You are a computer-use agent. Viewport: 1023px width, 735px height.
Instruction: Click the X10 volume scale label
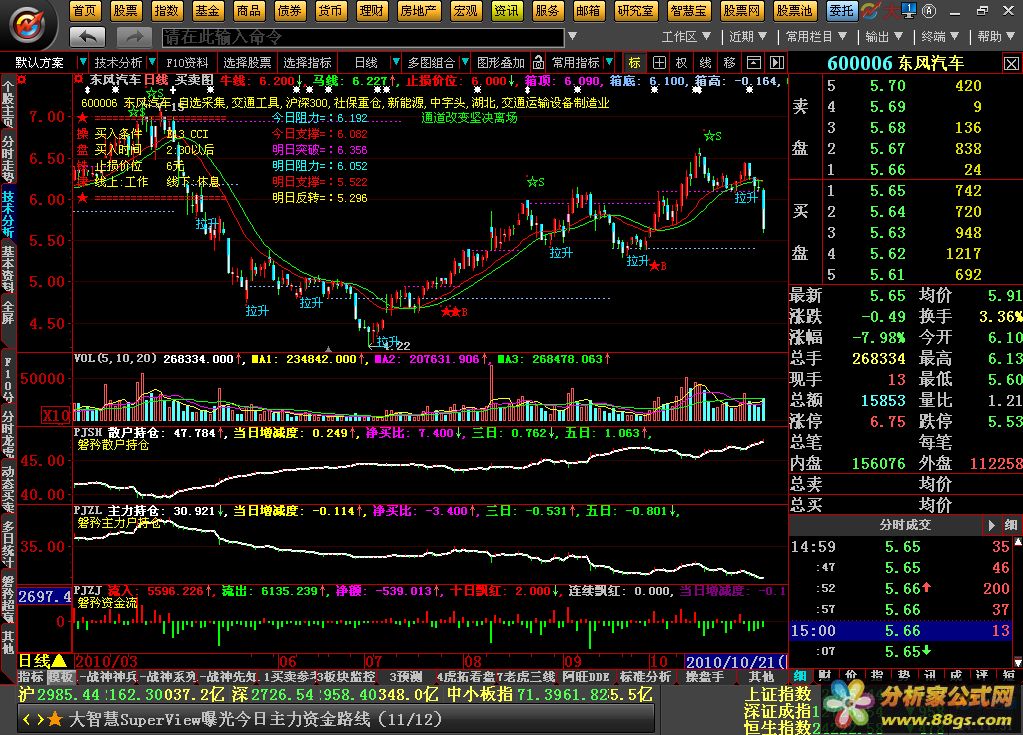click(55, 415)
